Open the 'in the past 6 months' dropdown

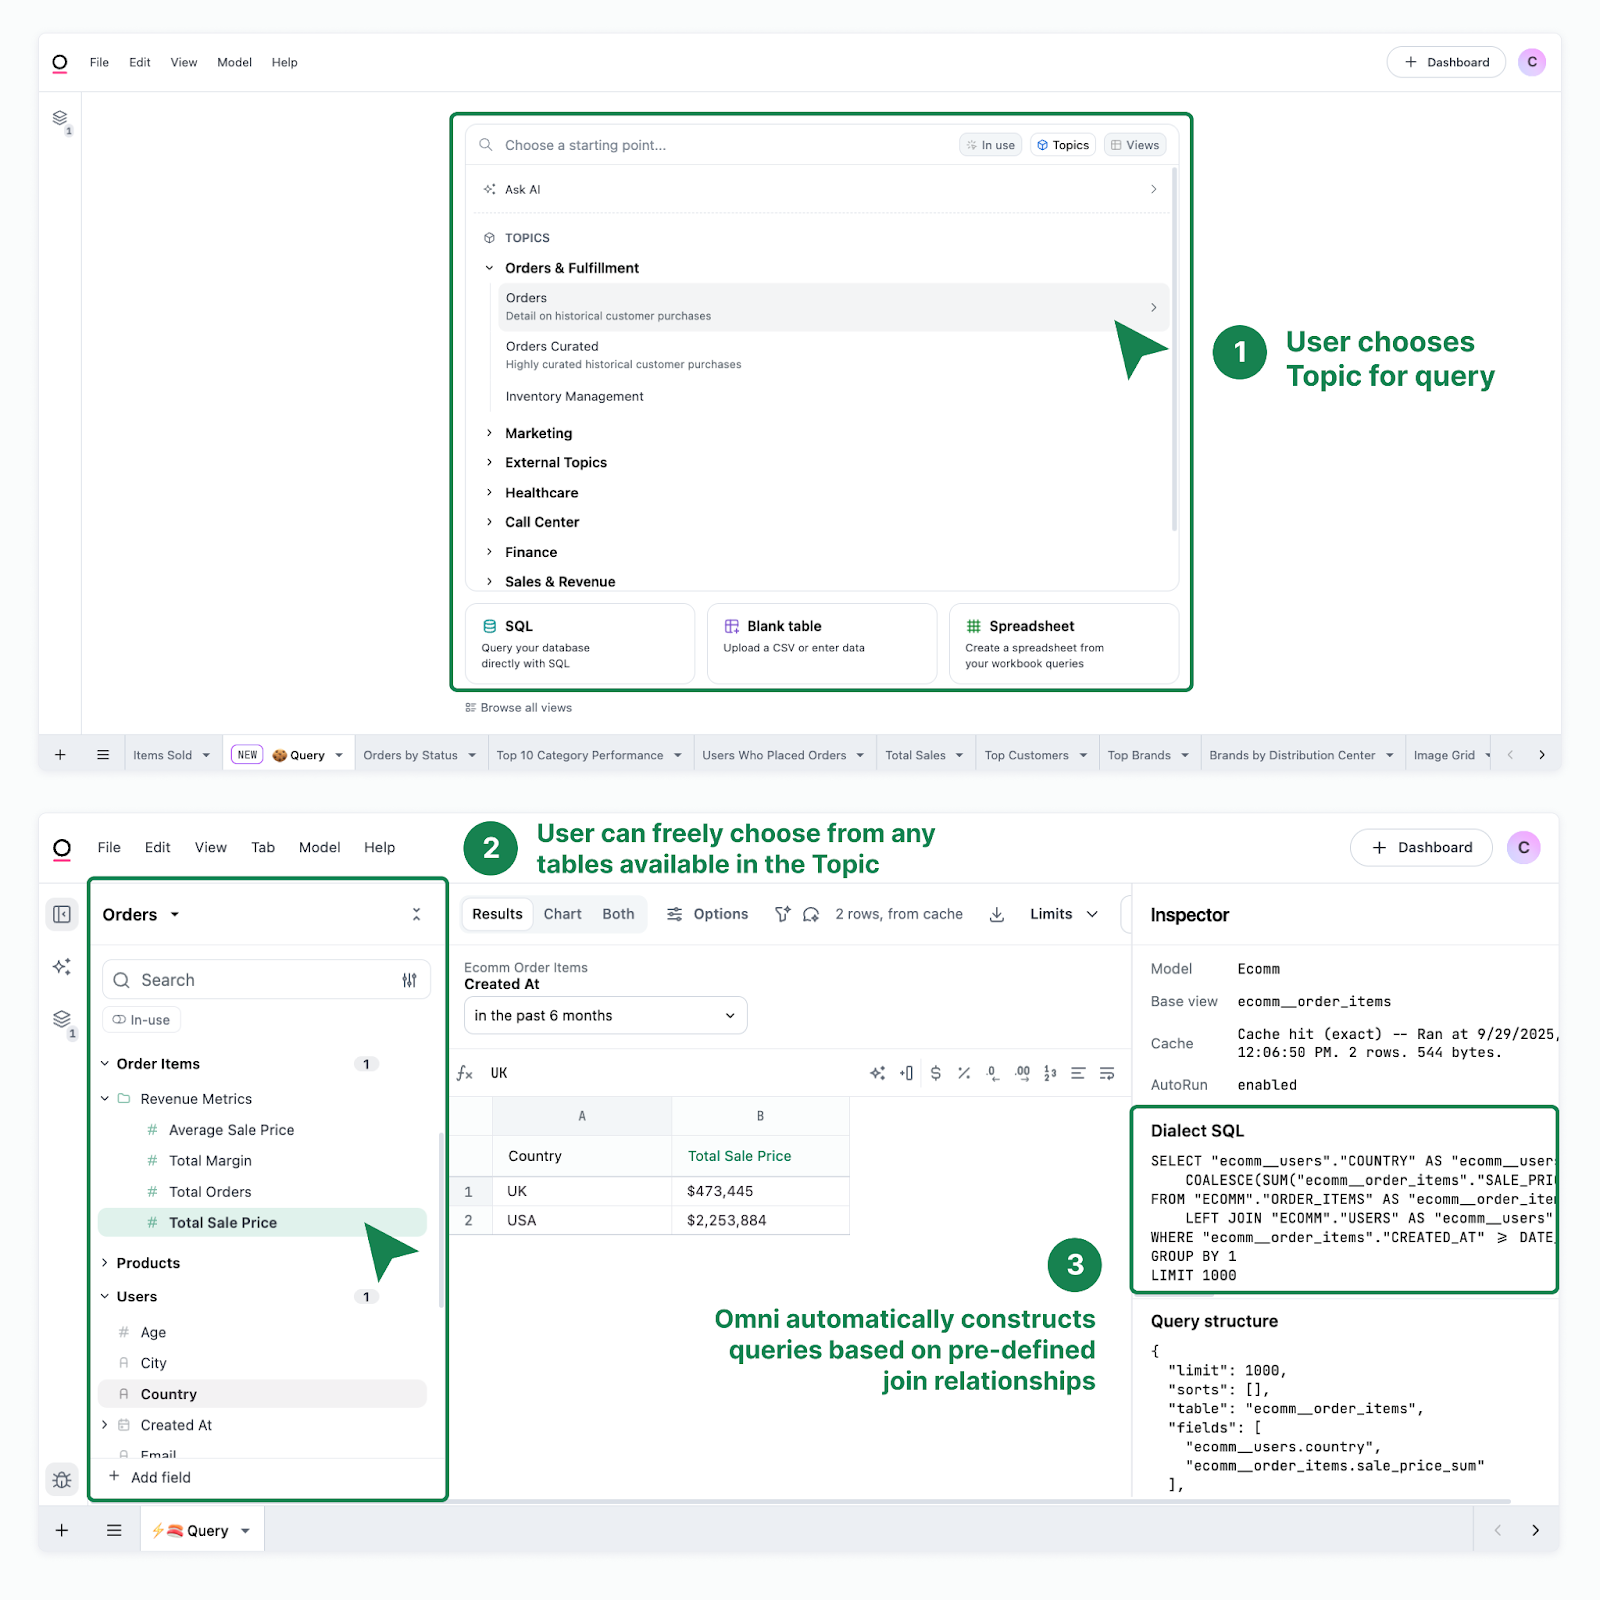(x=605, y=1016)
